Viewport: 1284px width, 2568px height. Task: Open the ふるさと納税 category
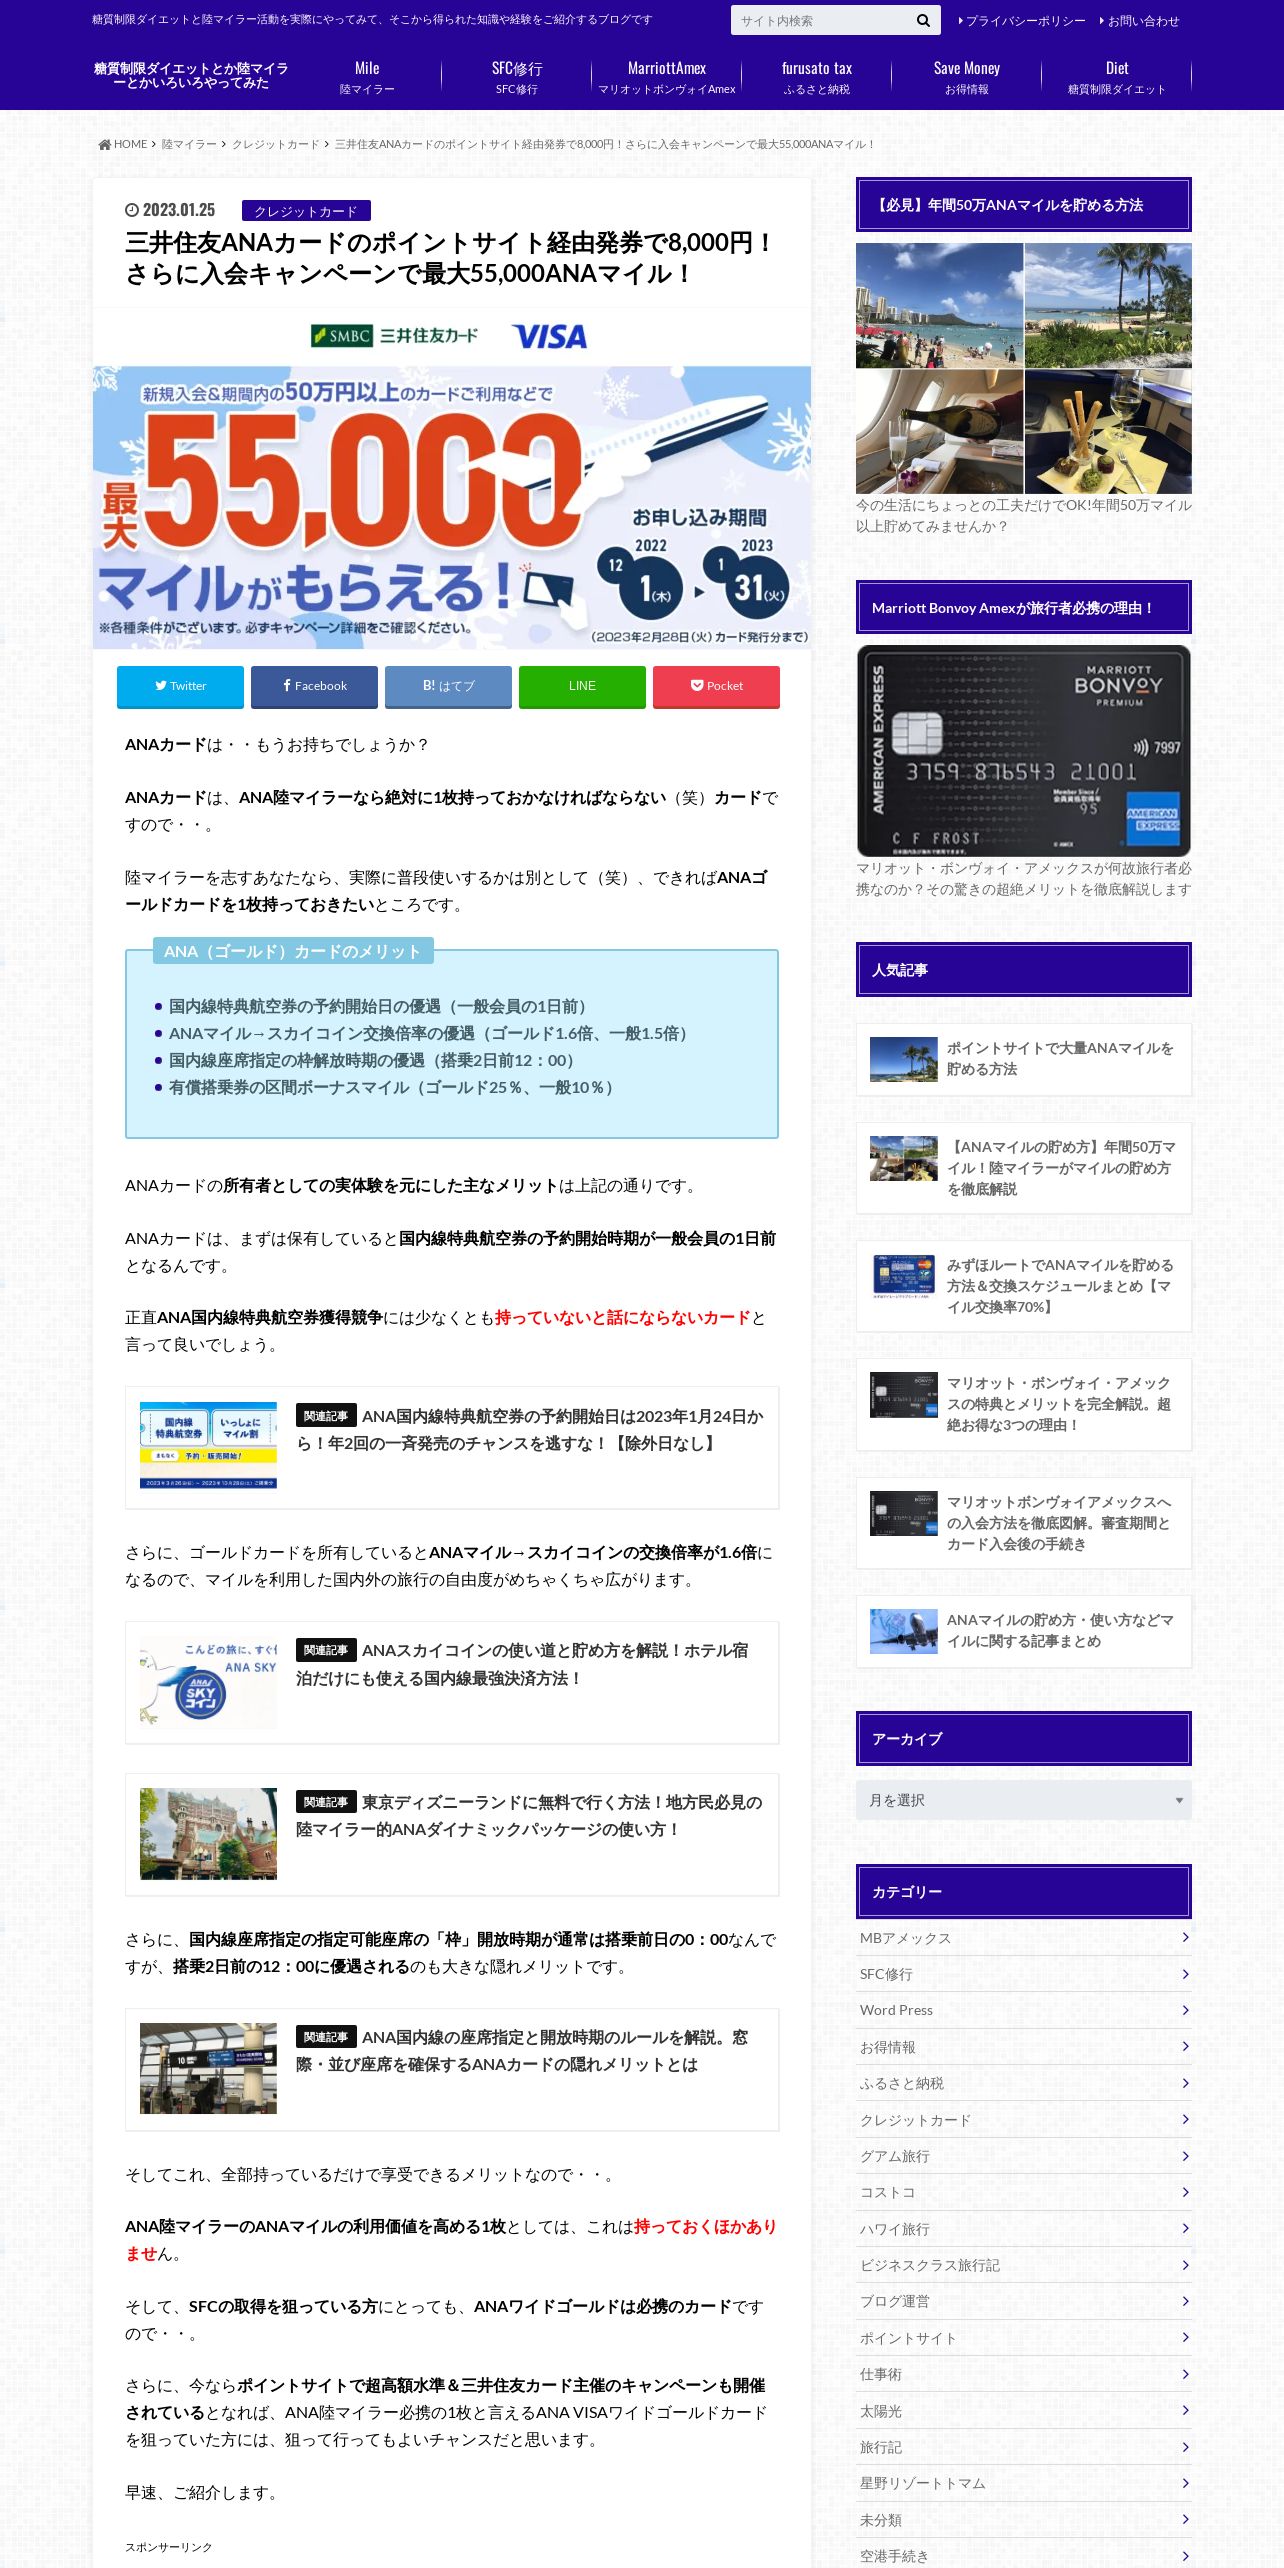point(1023,2083)
